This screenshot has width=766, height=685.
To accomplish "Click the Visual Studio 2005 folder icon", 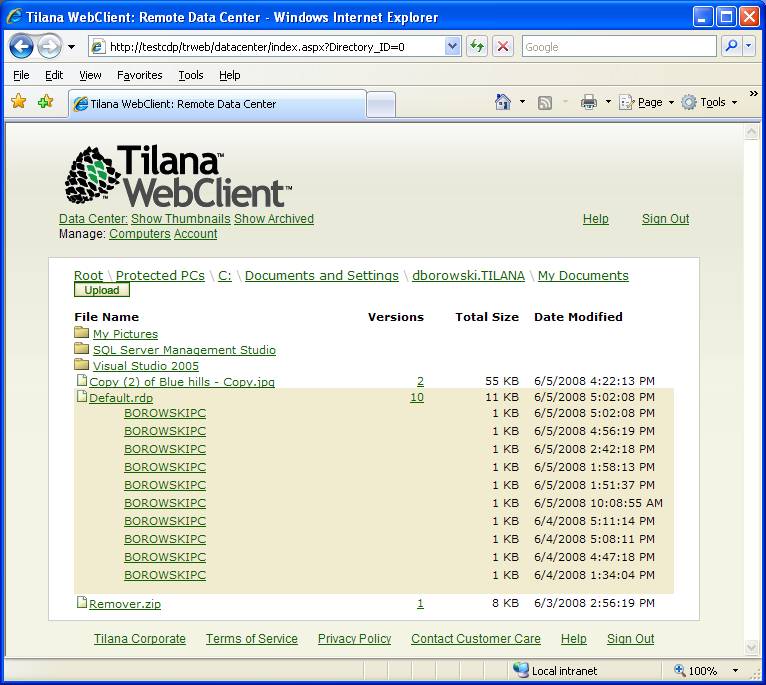I will [82, 365].
